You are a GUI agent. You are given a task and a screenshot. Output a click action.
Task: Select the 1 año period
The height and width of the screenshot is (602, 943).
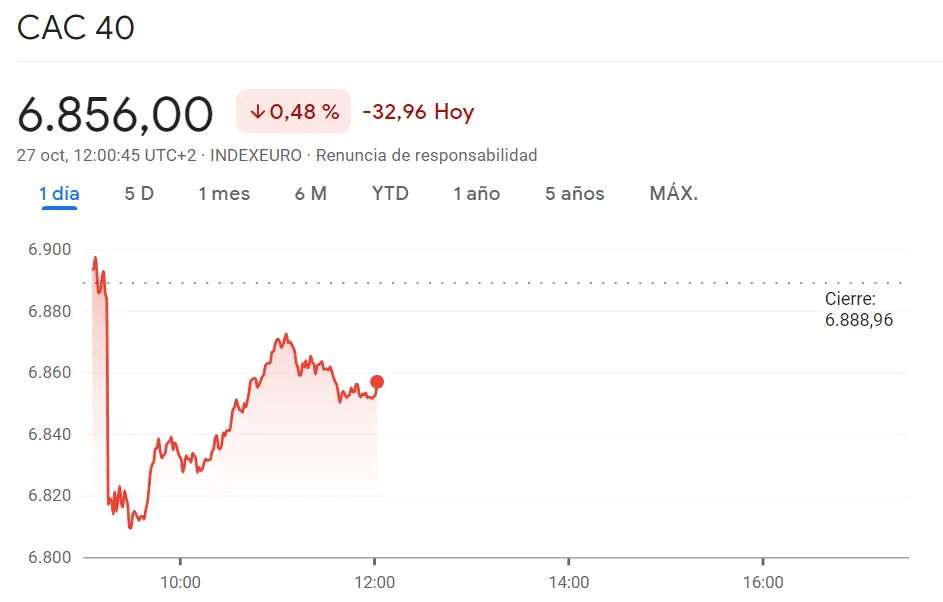click(x=477, y=193)
